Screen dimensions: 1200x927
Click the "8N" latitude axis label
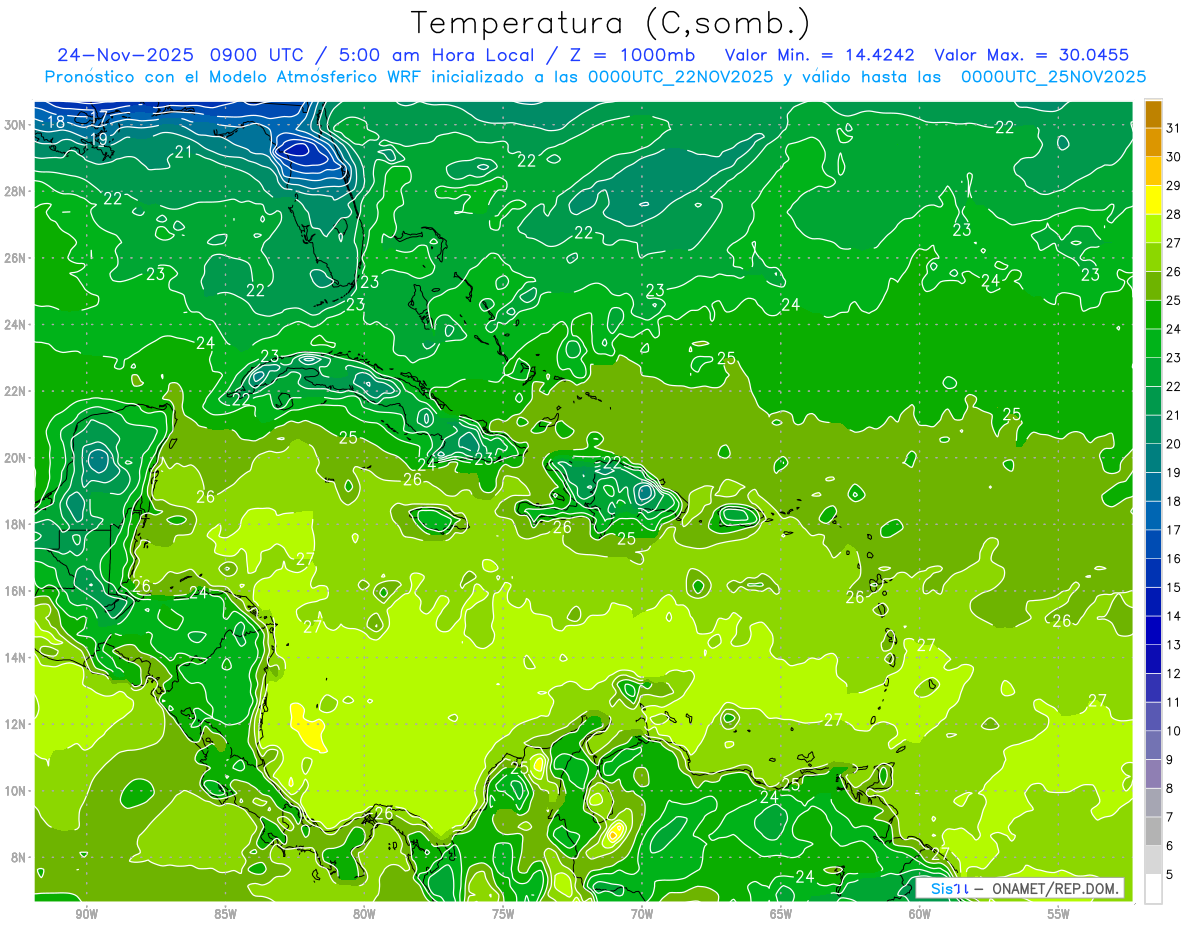click(18, 857)
